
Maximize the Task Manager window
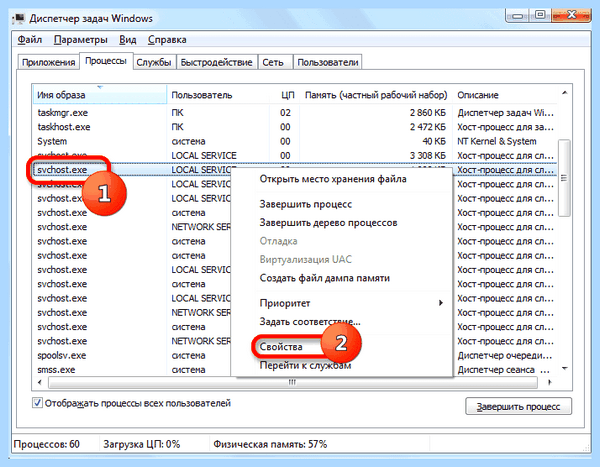point(540,15)
